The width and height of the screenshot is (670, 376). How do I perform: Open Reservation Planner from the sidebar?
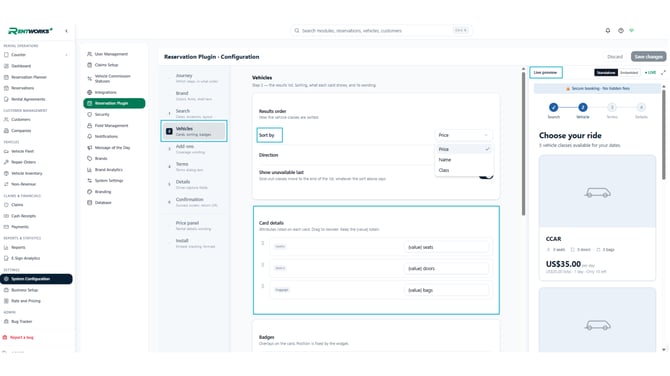(29, 77)
